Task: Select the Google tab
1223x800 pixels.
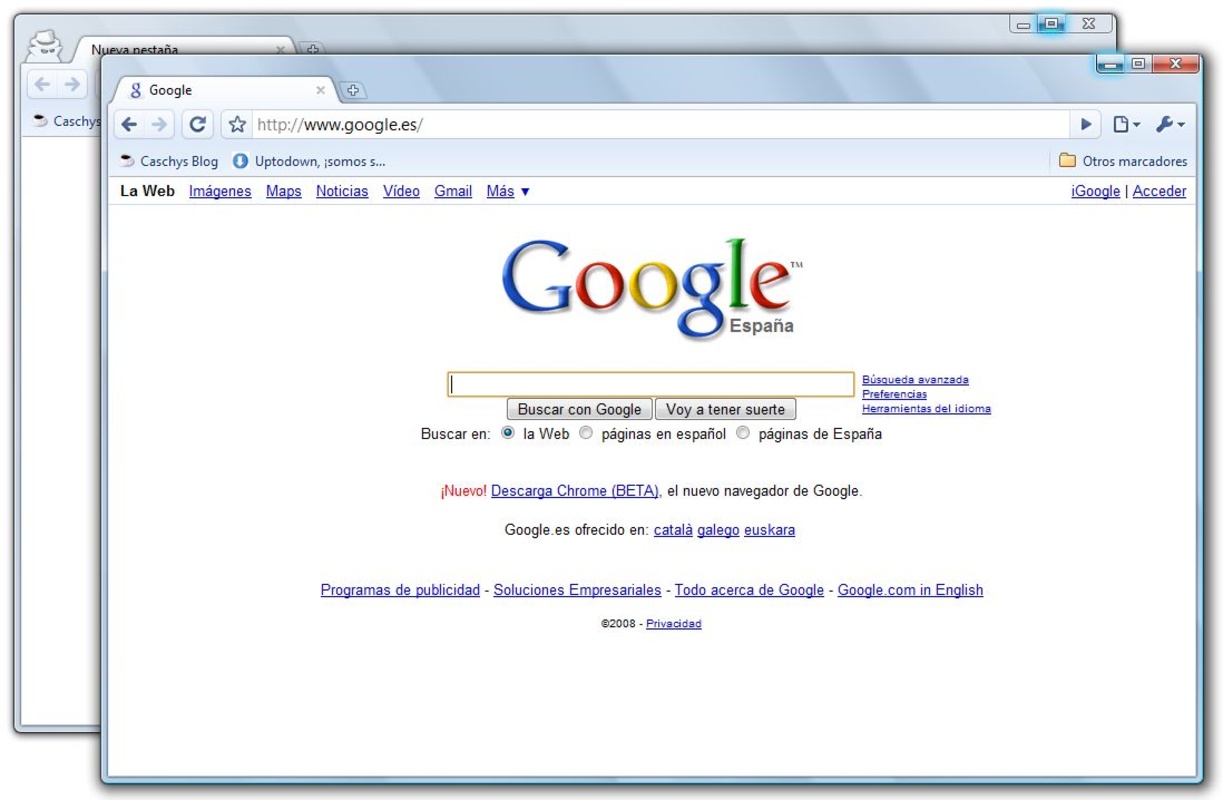Action: pos(222,90)
